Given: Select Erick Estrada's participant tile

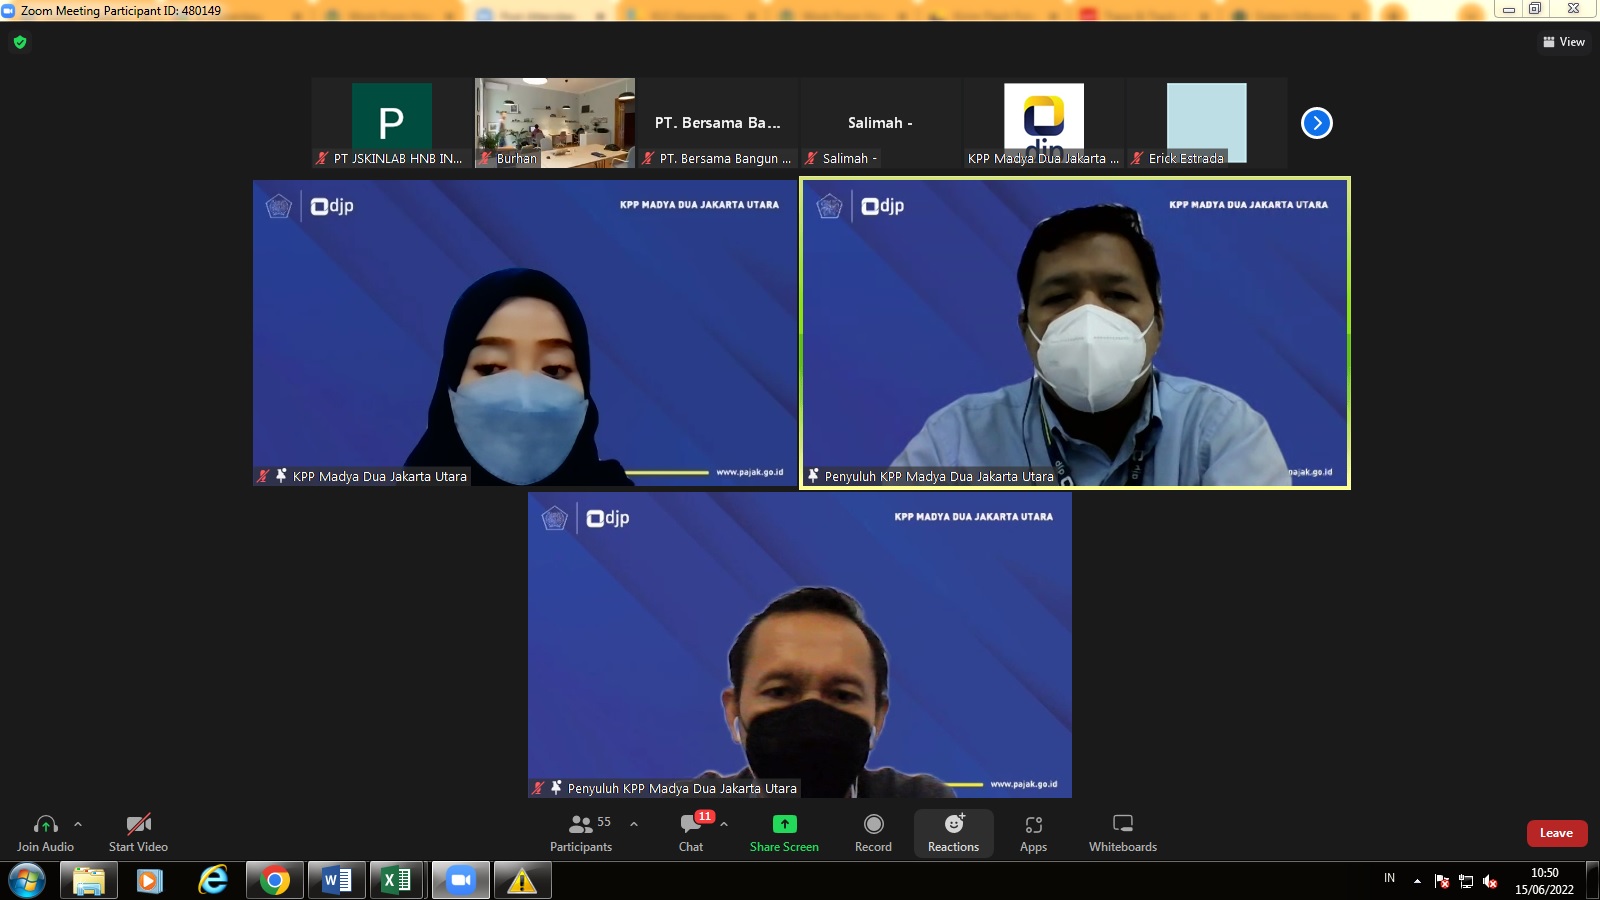Looking at the screenshot, I should tap(1206, 122).
